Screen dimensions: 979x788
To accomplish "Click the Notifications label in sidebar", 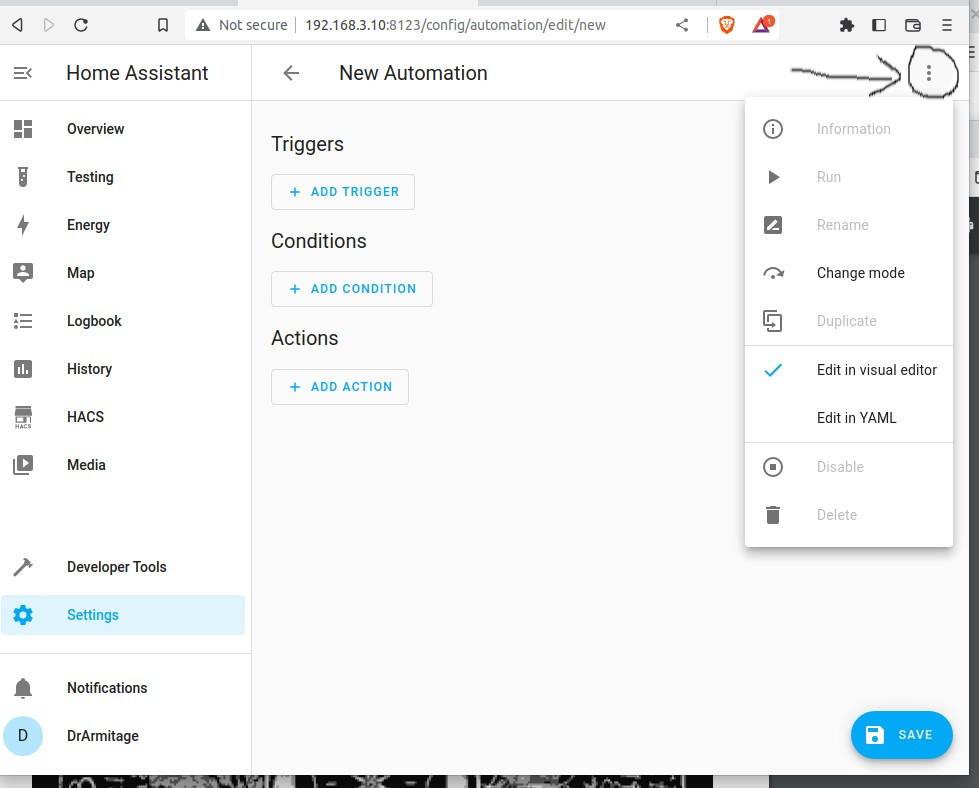I will pos(107,687).
